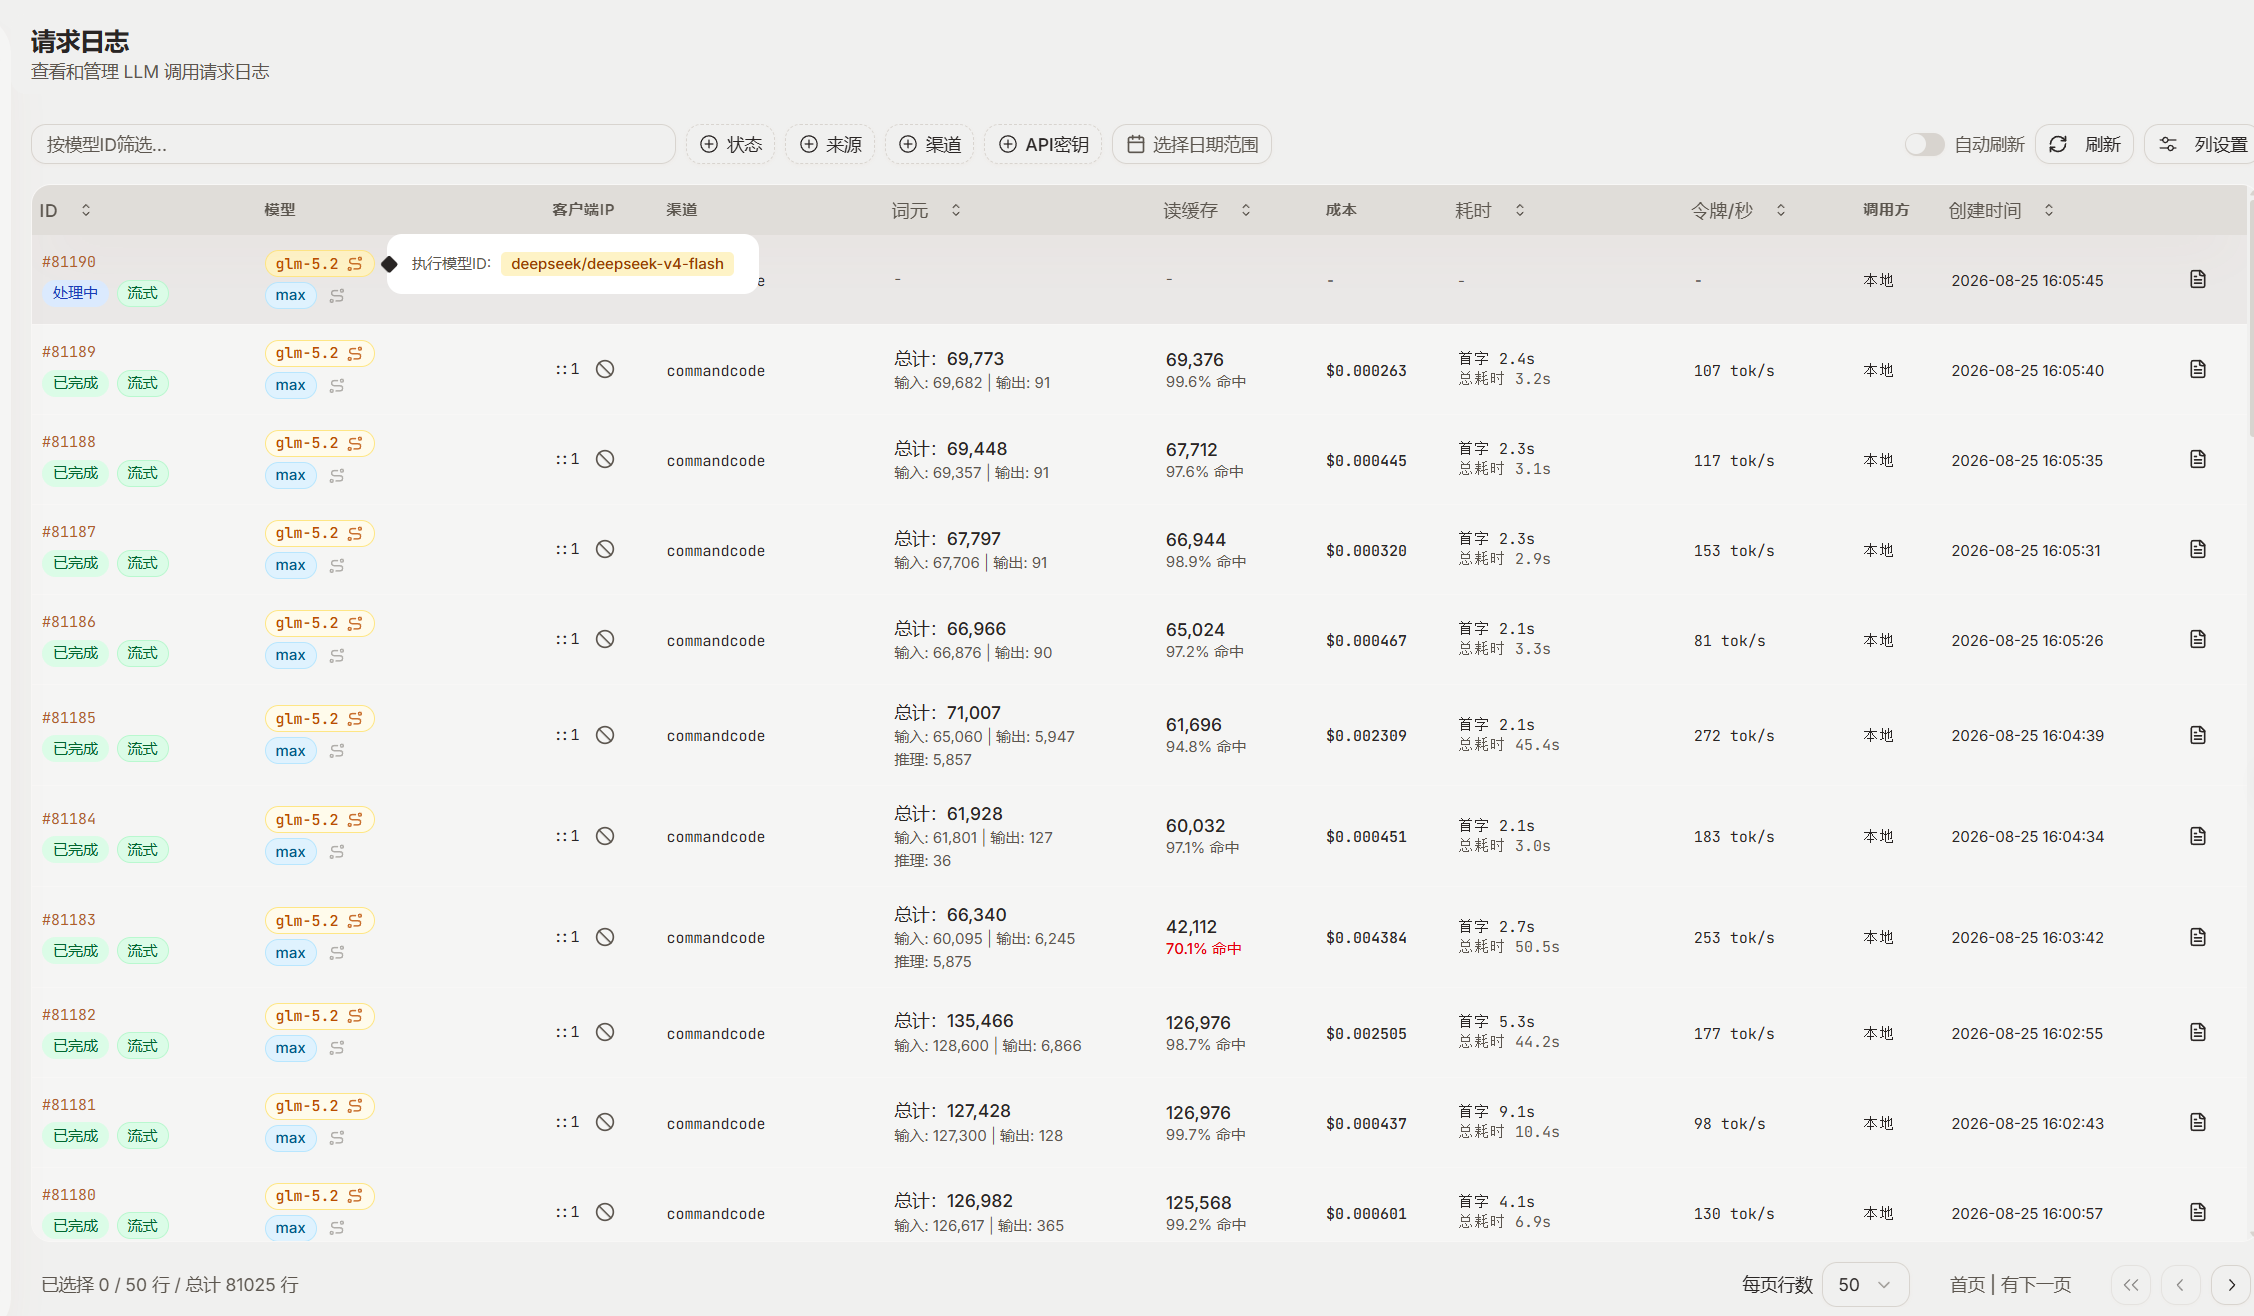
Task: Click blocked IP icon in row #81188
Action: coord(605,459)
